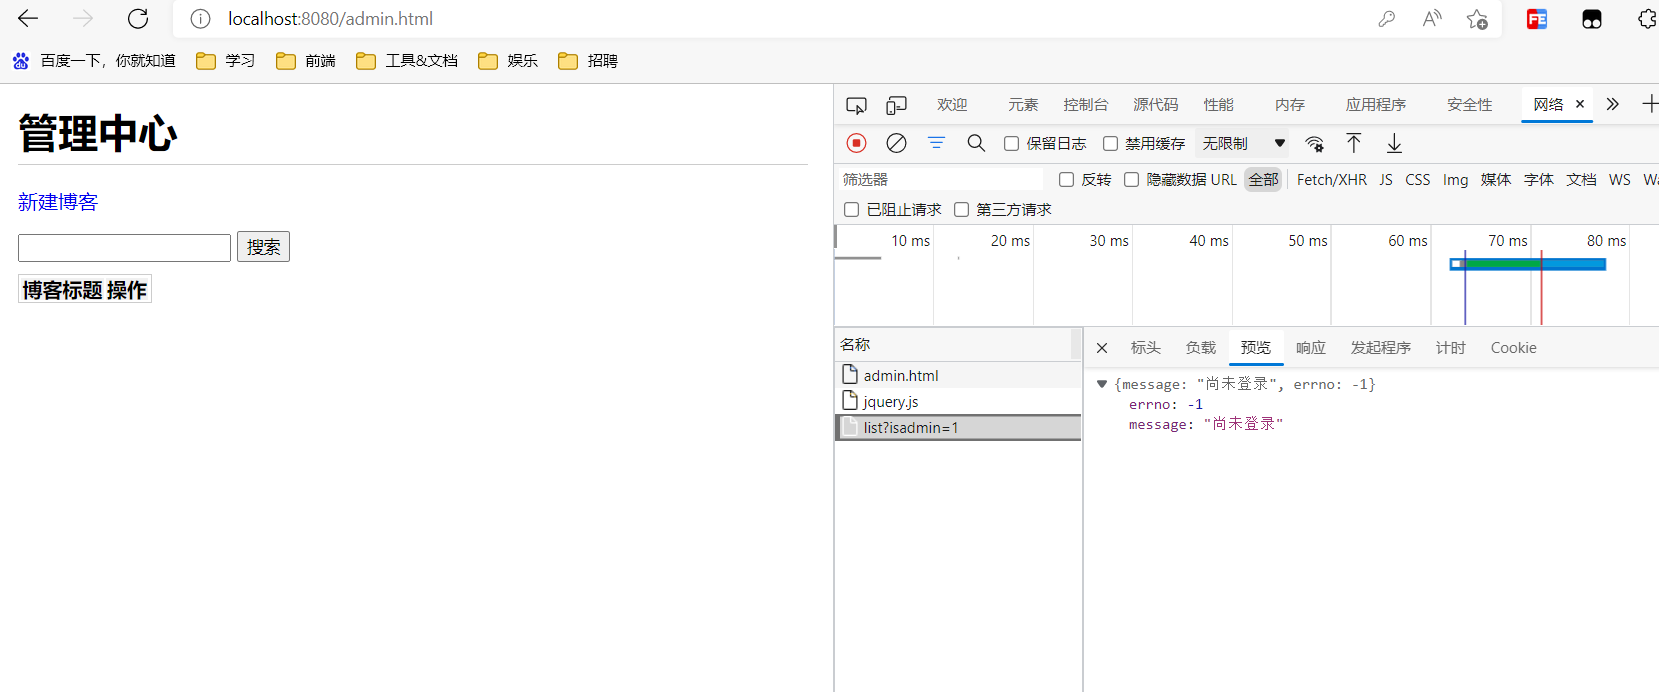Open the 无限制 throttling dropdown
Image resolution: width=1659 pixels, height=692 pixels.
[x=1243, y=144]
